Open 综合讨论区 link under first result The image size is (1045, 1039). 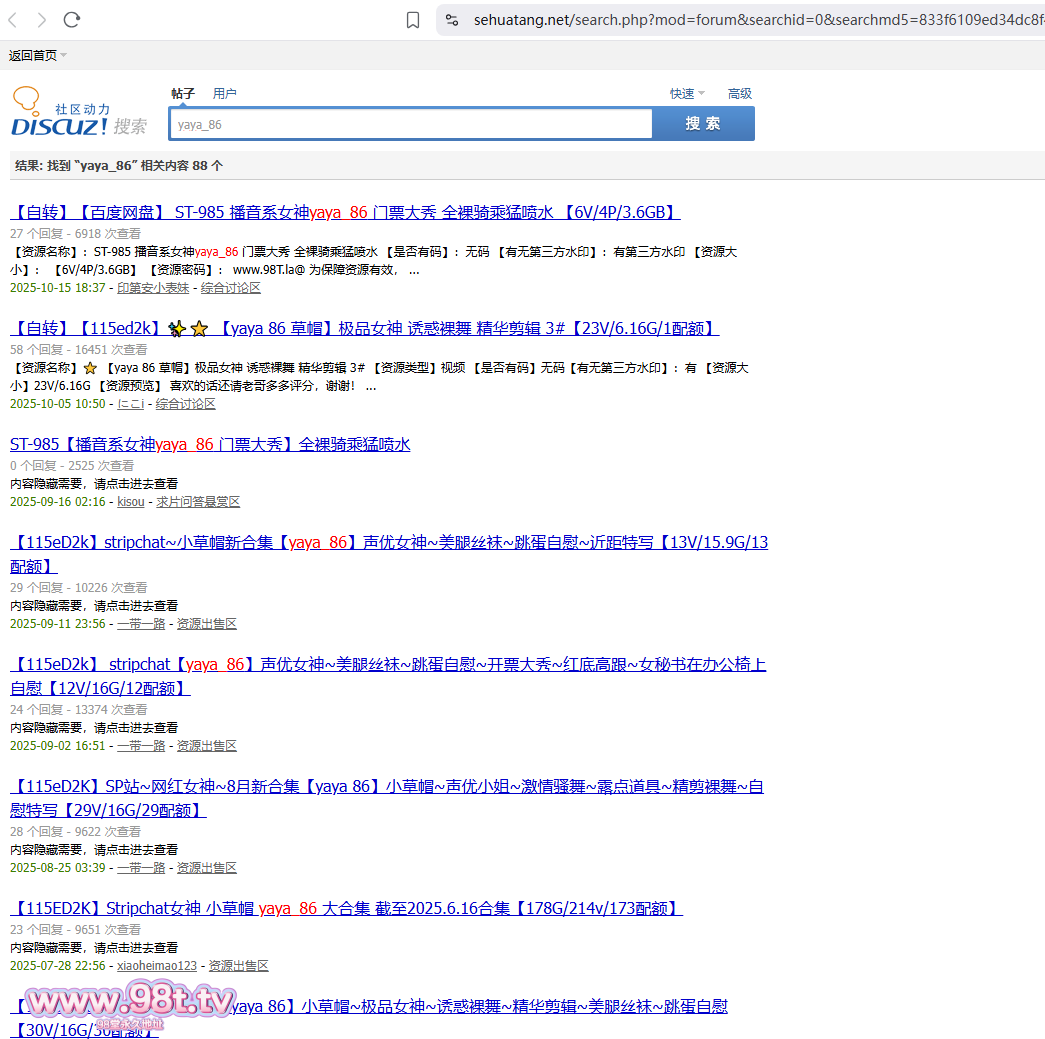(x=231, y=288)
